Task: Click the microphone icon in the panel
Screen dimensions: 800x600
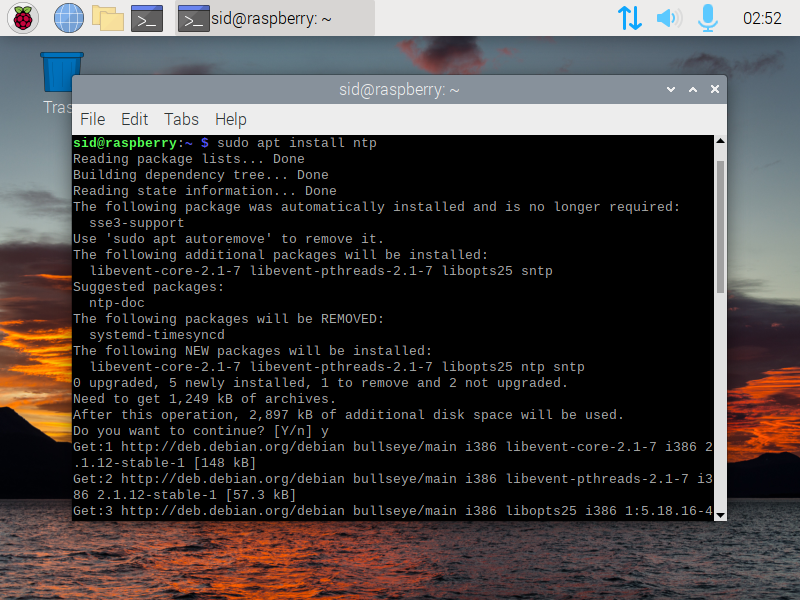Action: tap(708, 18)
